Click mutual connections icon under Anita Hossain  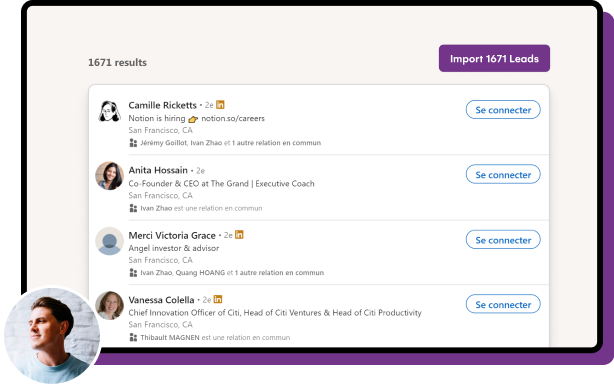(133, 208)
